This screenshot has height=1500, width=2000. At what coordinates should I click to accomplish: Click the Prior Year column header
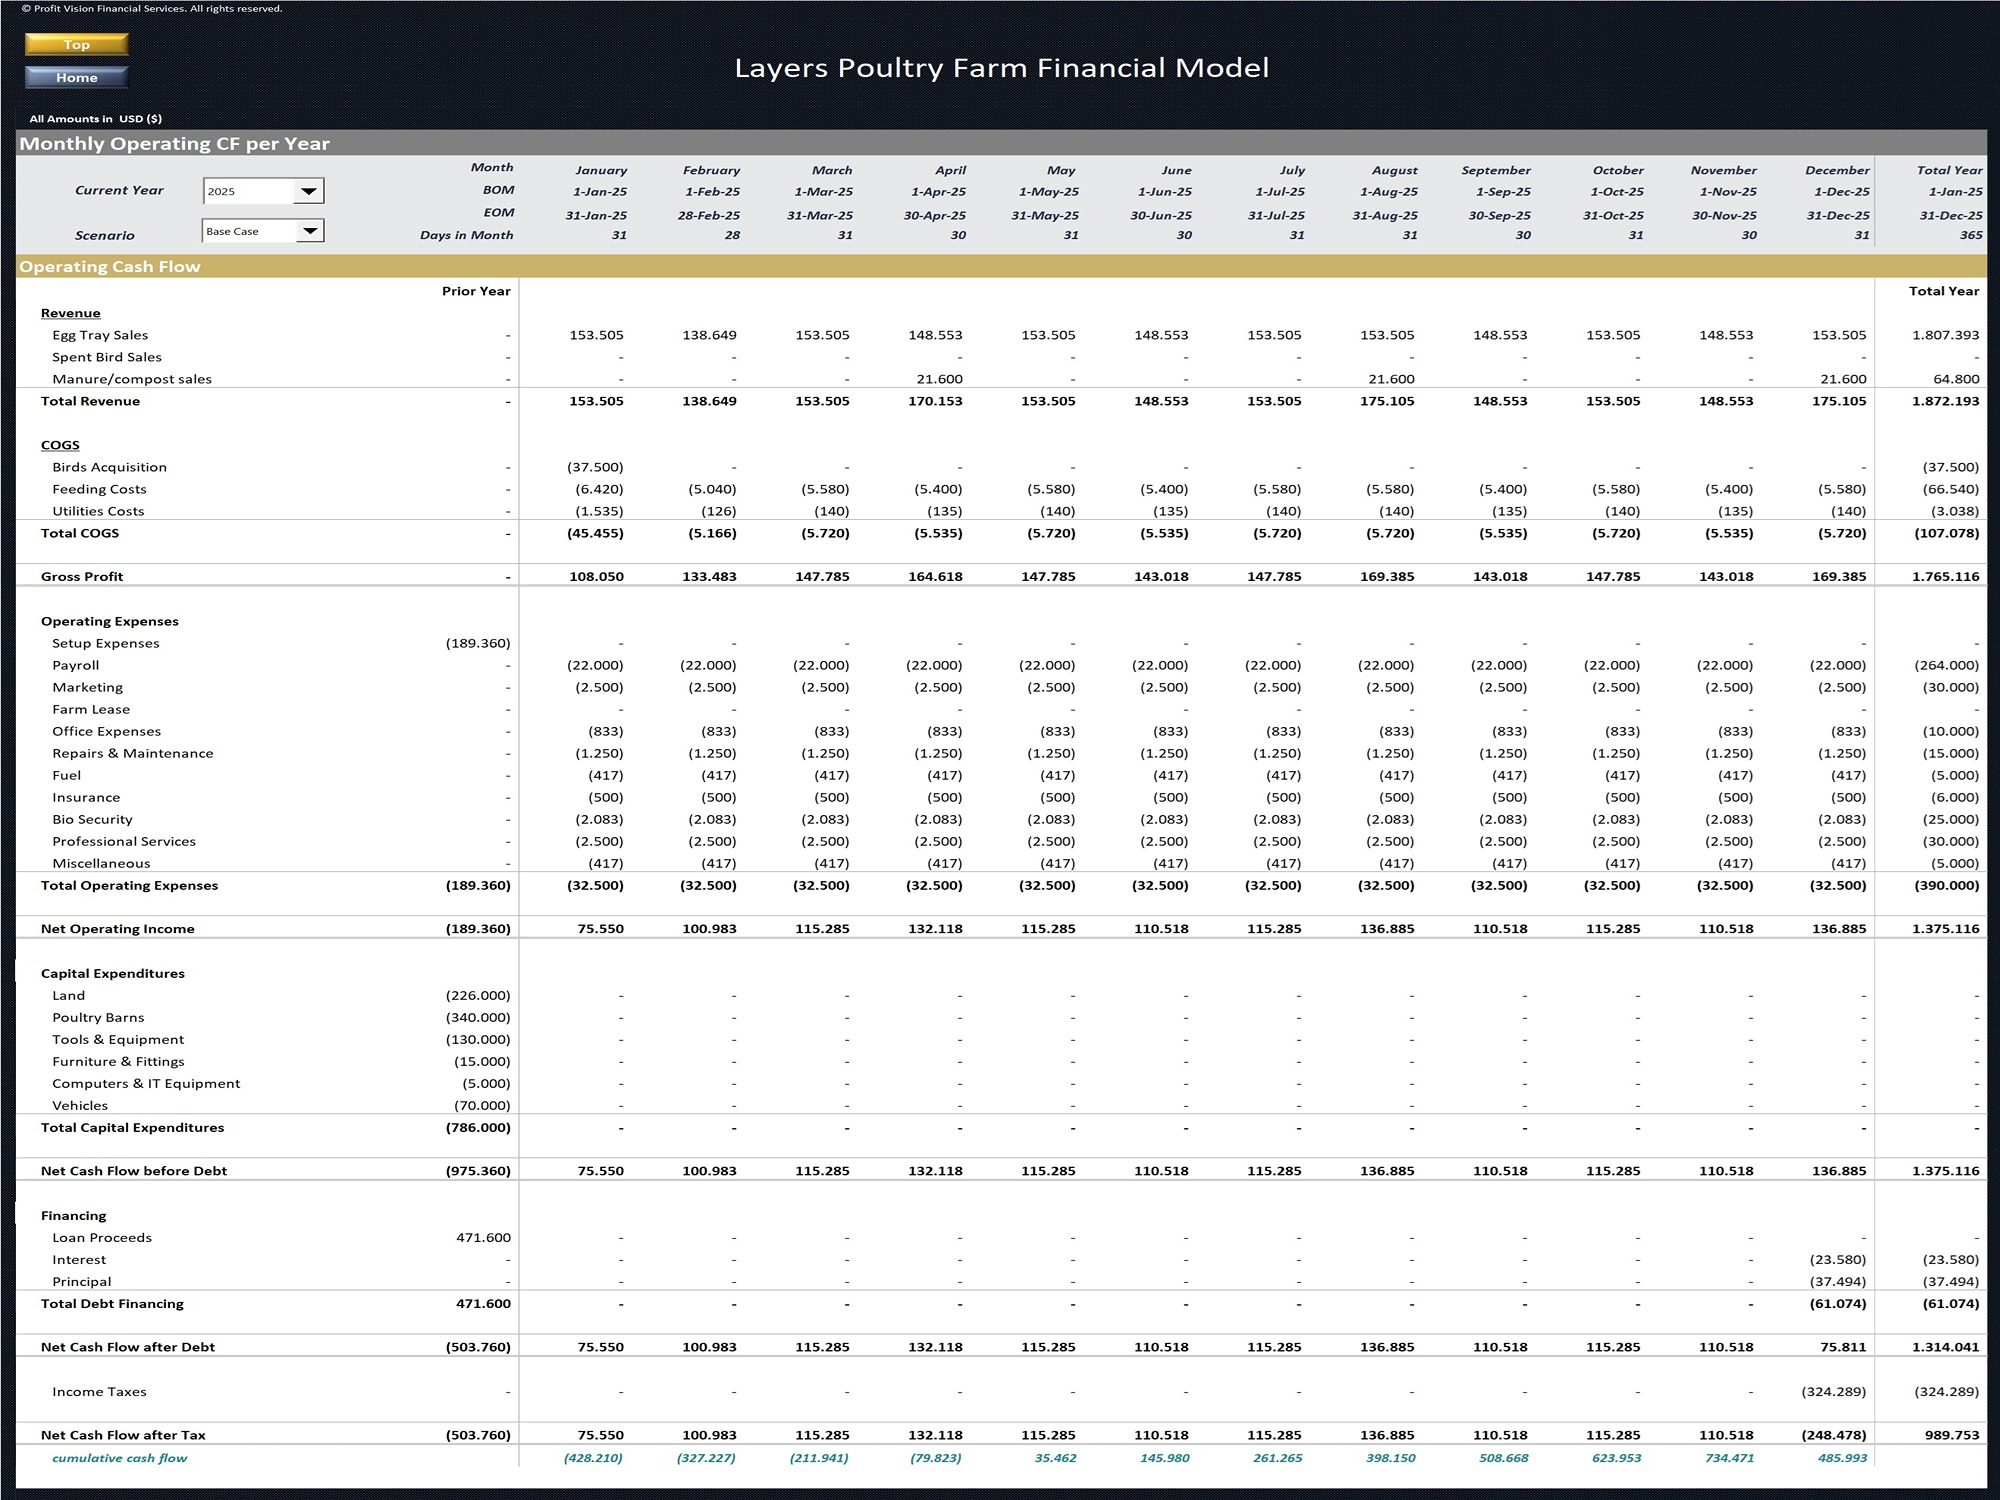click(476, 291)
